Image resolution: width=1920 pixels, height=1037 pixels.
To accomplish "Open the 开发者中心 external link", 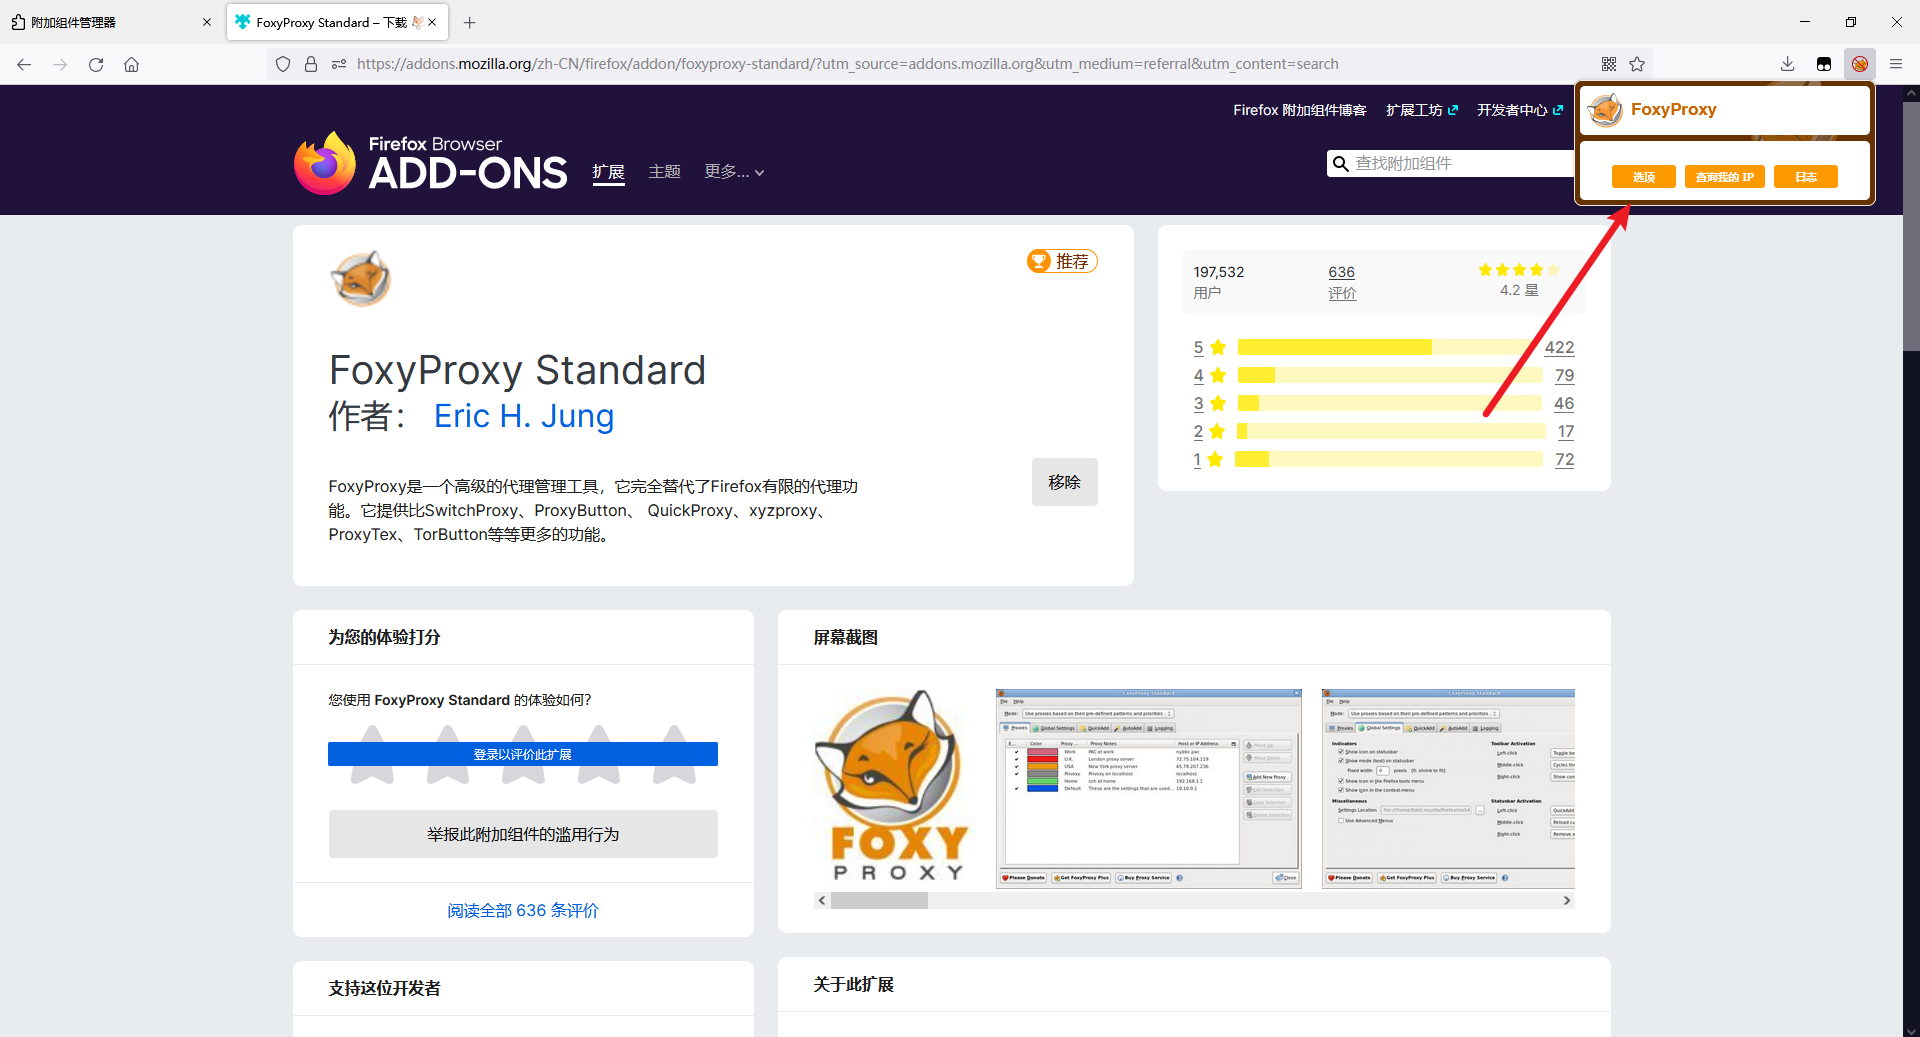I will coord(1520,110).
